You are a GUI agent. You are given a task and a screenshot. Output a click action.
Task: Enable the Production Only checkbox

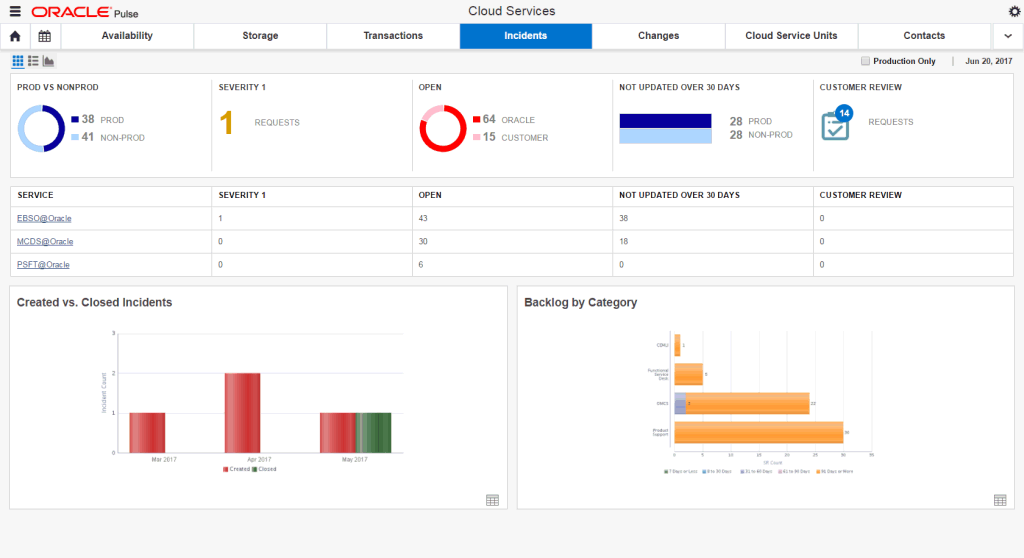(x=865, y=61)
